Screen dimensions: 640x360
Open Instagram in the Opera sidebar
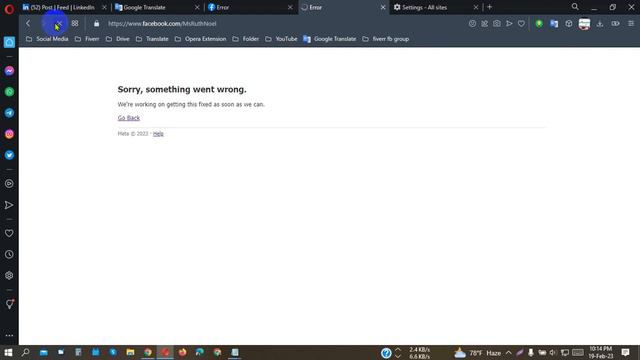(9, 134)
